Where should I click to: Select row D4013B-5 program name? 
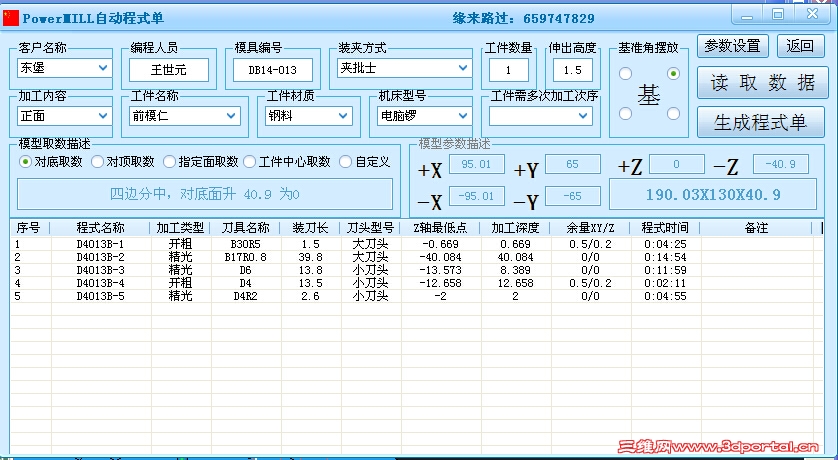(100, 296)
